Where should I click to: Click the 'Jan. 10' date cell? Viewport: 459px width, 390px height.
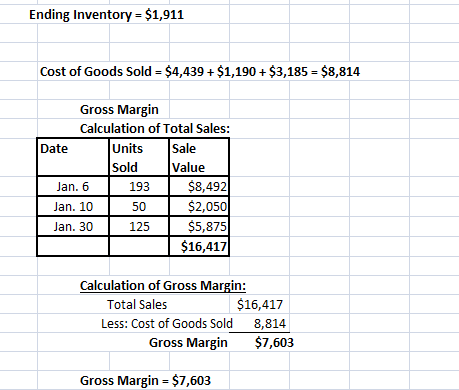pyautogui.click(x=73, y=206)
